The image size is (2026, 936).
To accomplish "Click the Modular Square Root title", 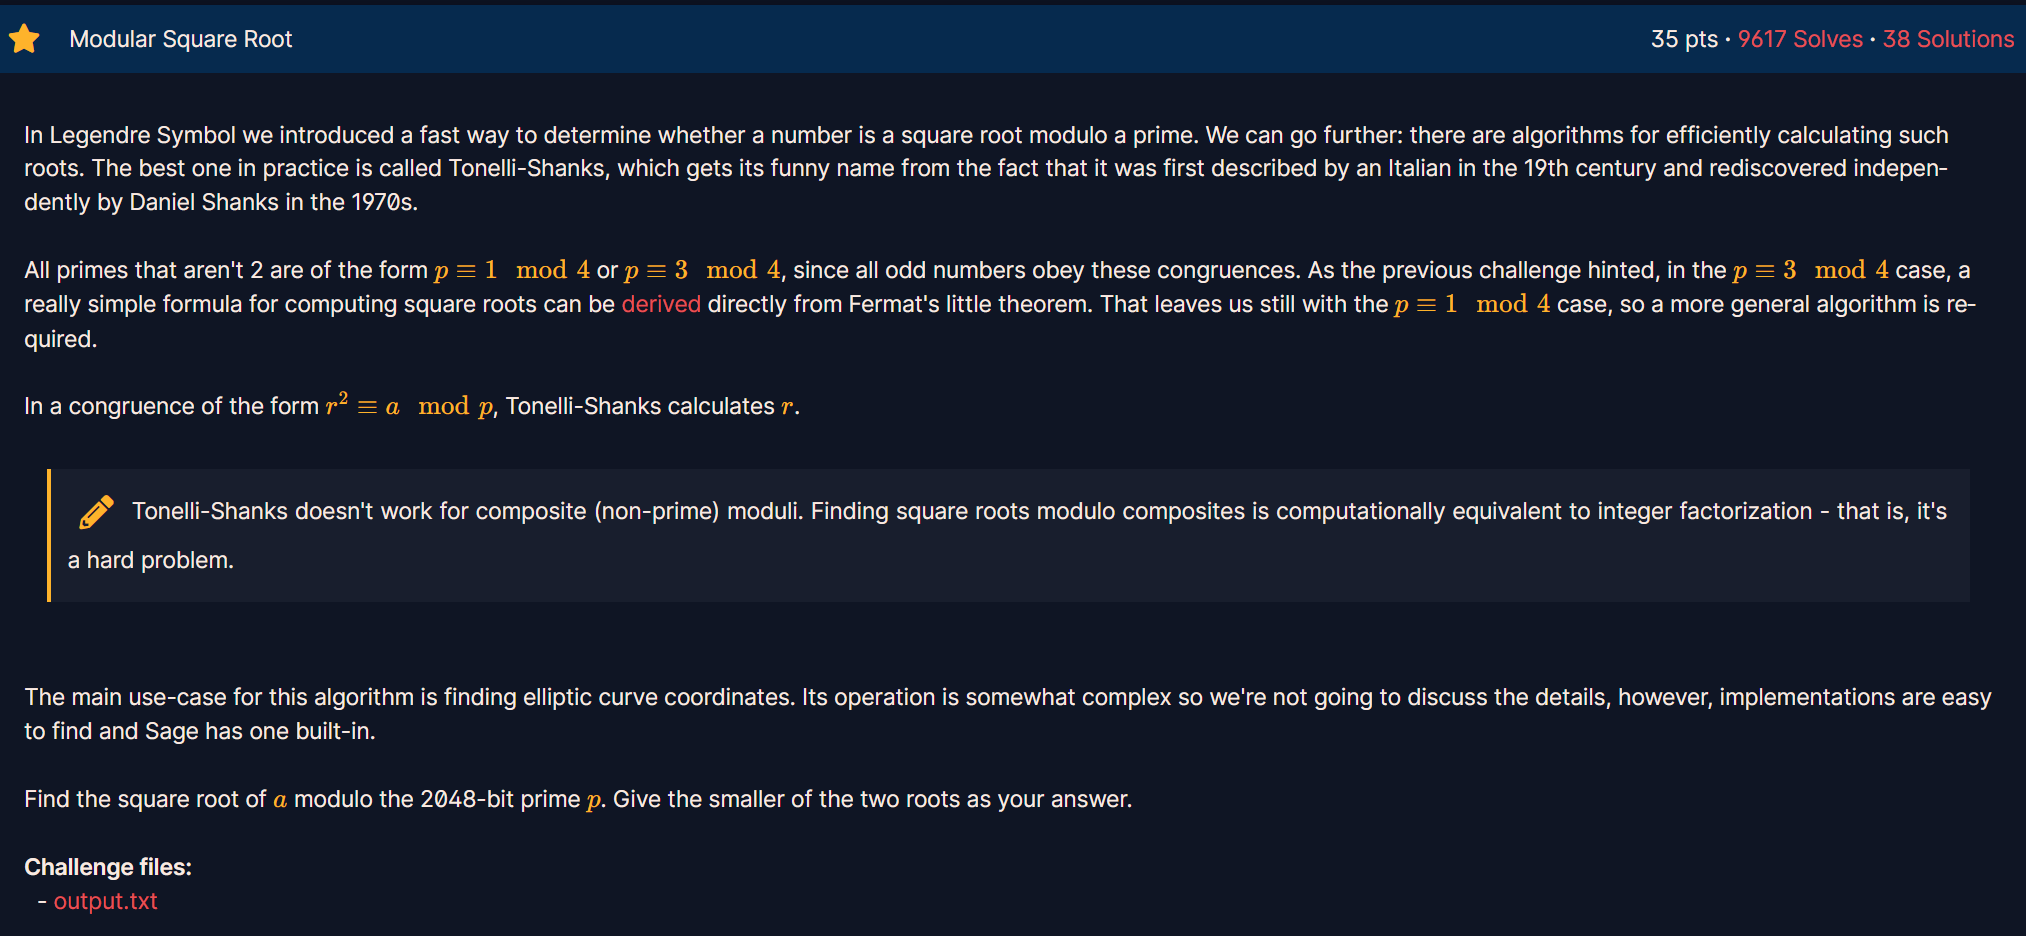I will tap(181, 39).
